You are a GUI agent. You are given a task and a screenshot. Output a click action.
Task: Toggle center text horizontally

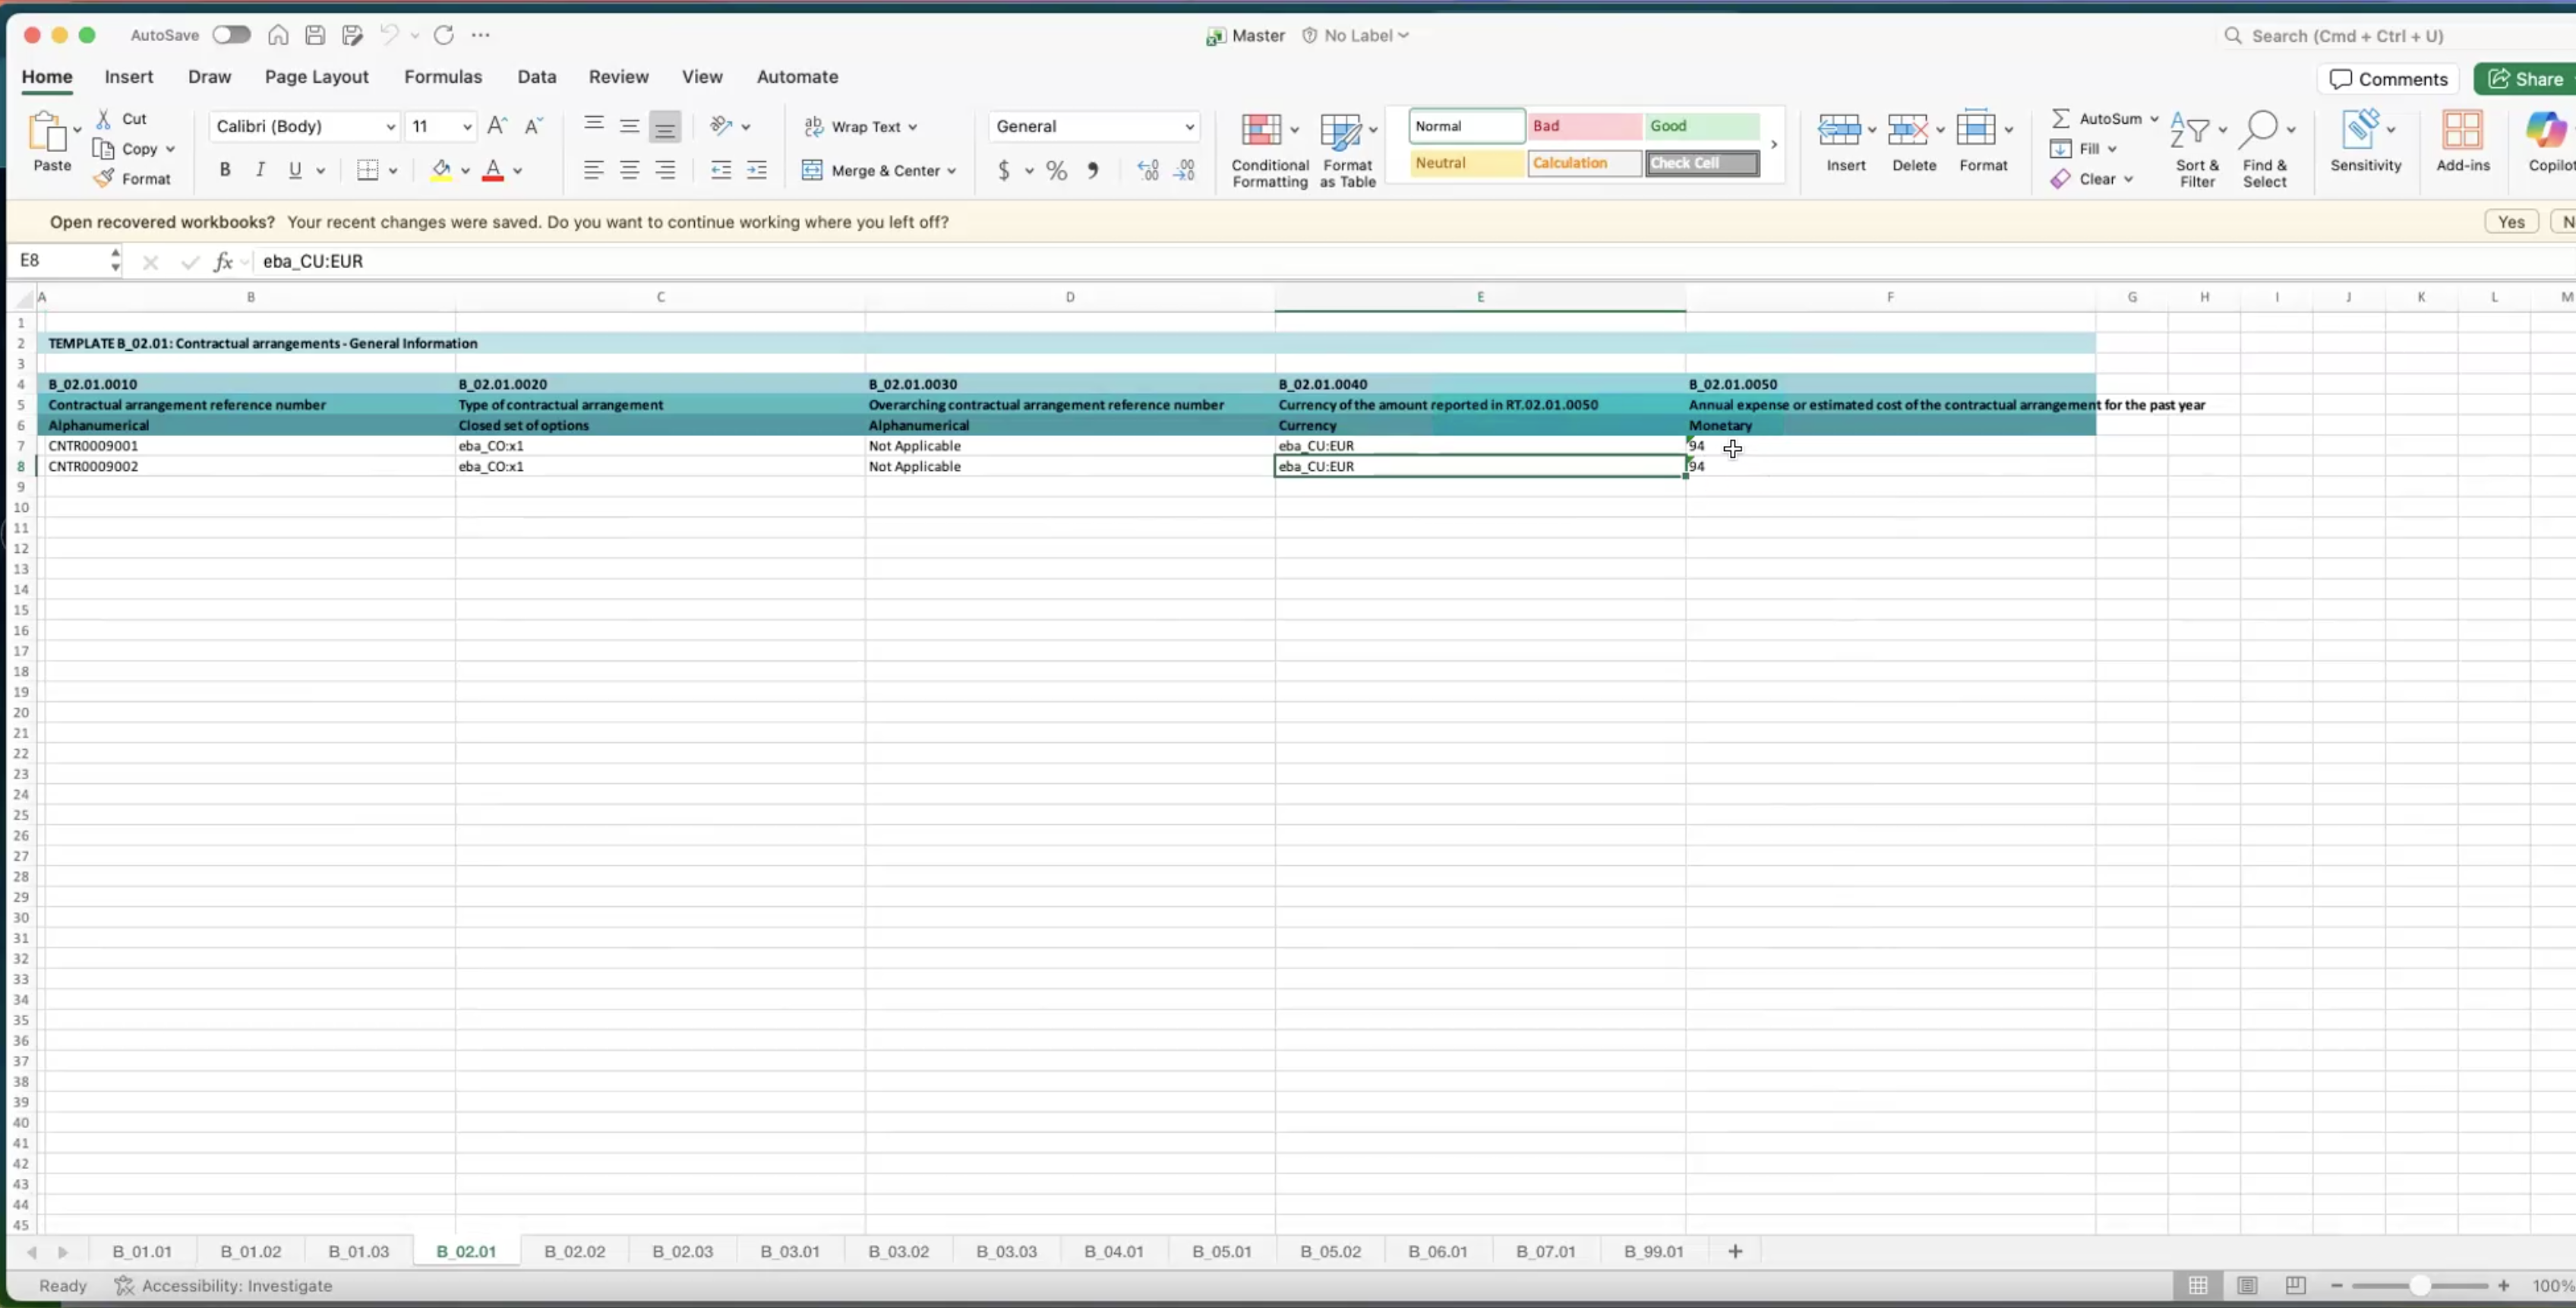click(629, 170)
